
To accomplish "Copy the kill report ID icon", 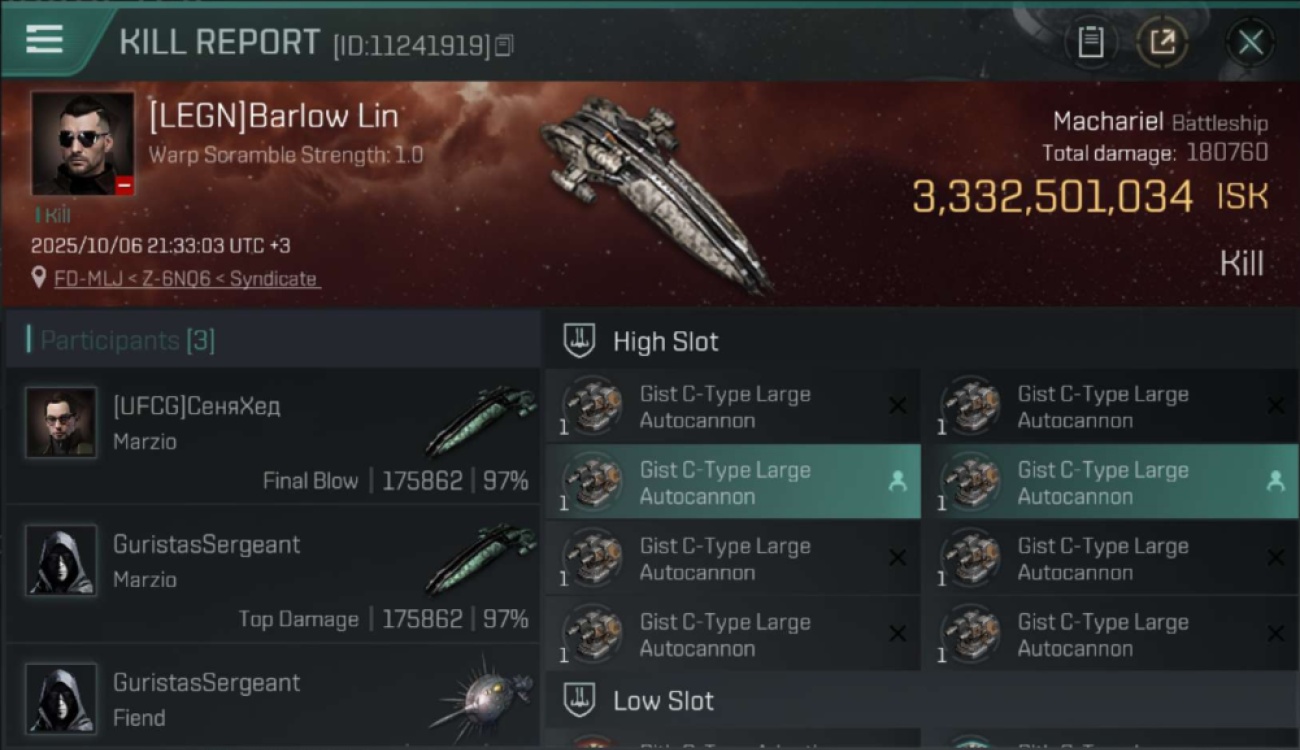I will (504, 45).
